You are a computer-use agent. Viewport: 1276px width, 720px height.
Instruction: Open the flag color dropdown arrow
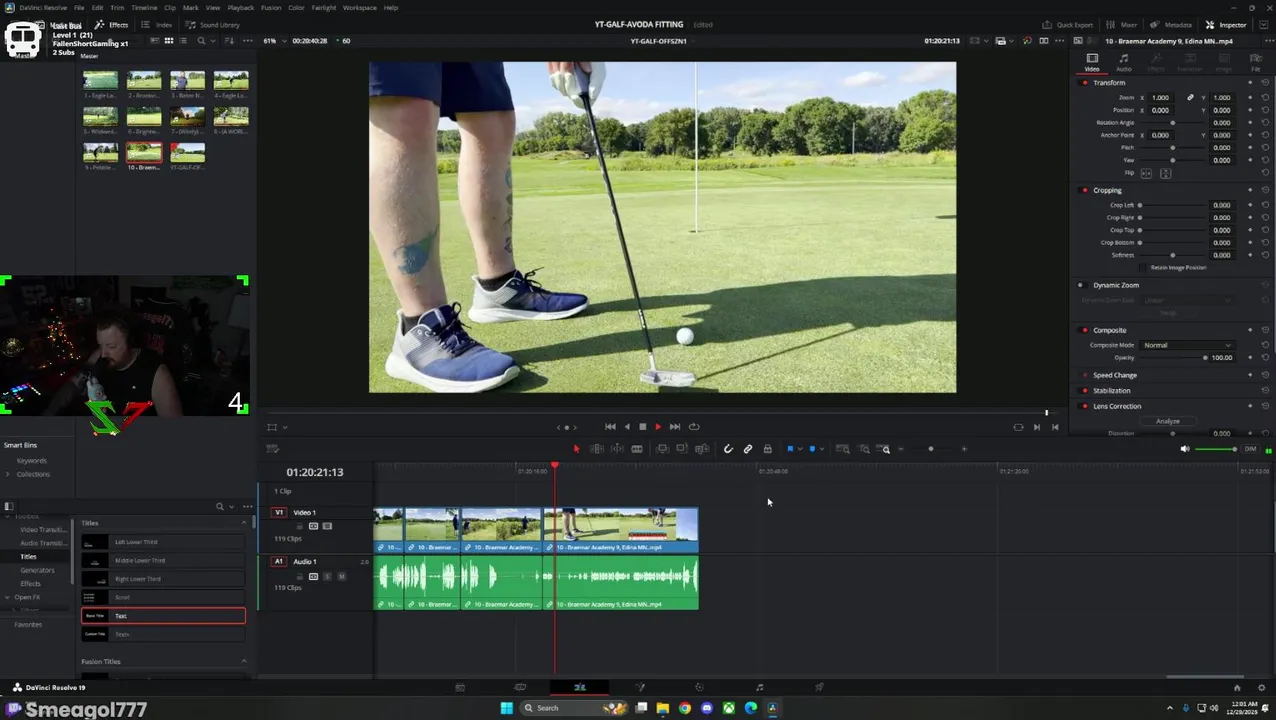pyautogui.click(x=800, y=449)
